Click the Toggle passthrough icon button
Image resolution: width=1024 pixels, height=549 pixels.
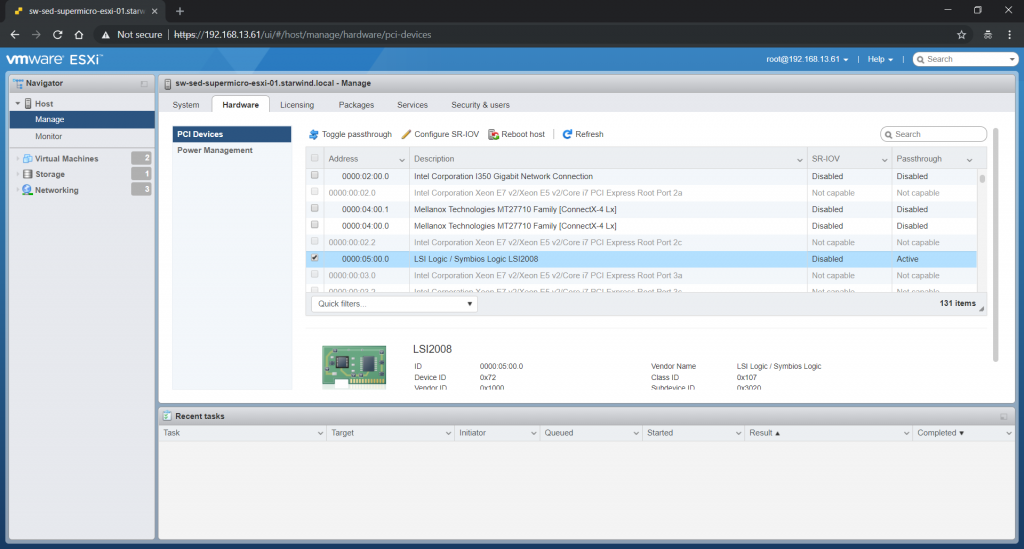350,134
